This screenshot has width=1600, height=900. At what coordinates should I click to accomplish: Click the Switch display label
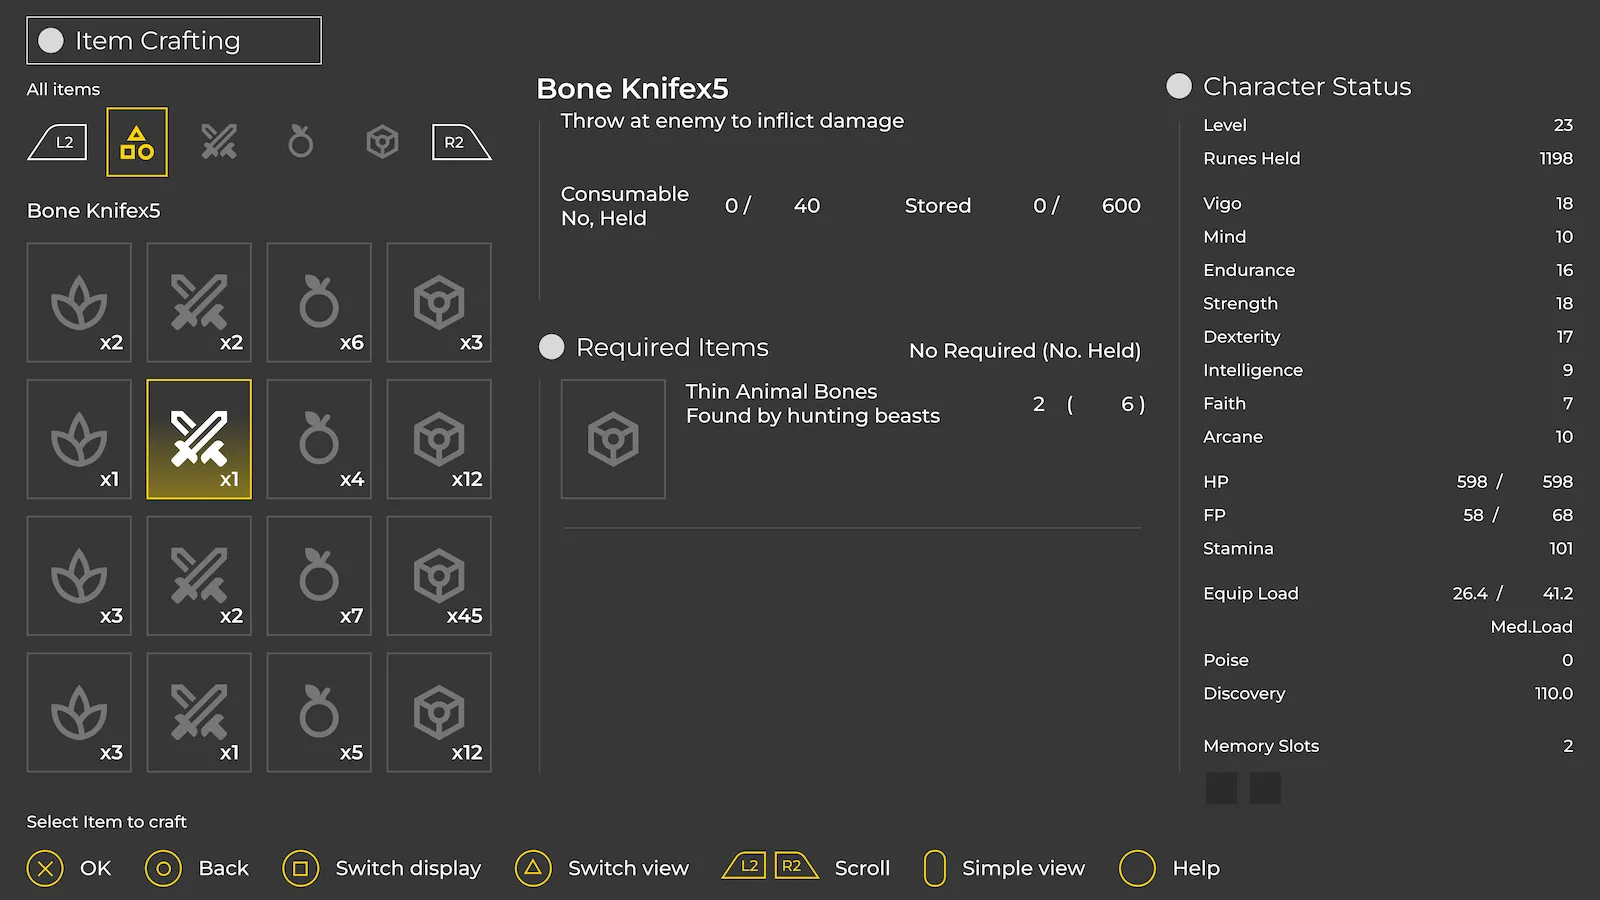[408, 868]
